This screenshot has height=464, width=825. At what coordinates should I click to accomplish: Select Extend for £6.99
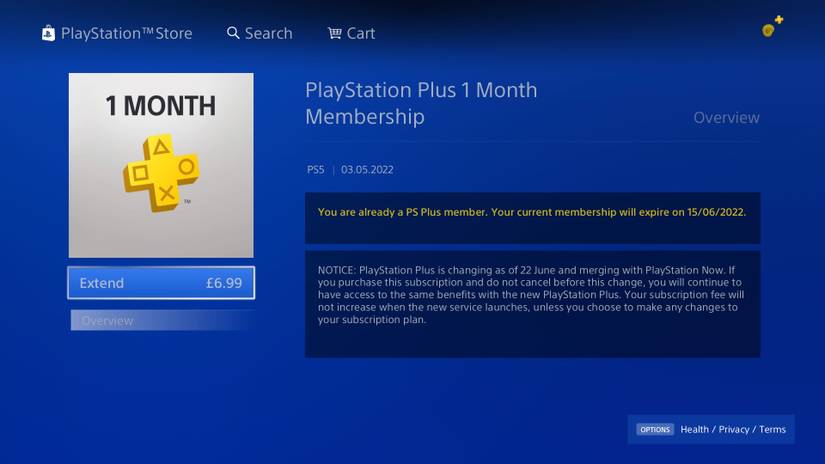[x=161, y=283]
